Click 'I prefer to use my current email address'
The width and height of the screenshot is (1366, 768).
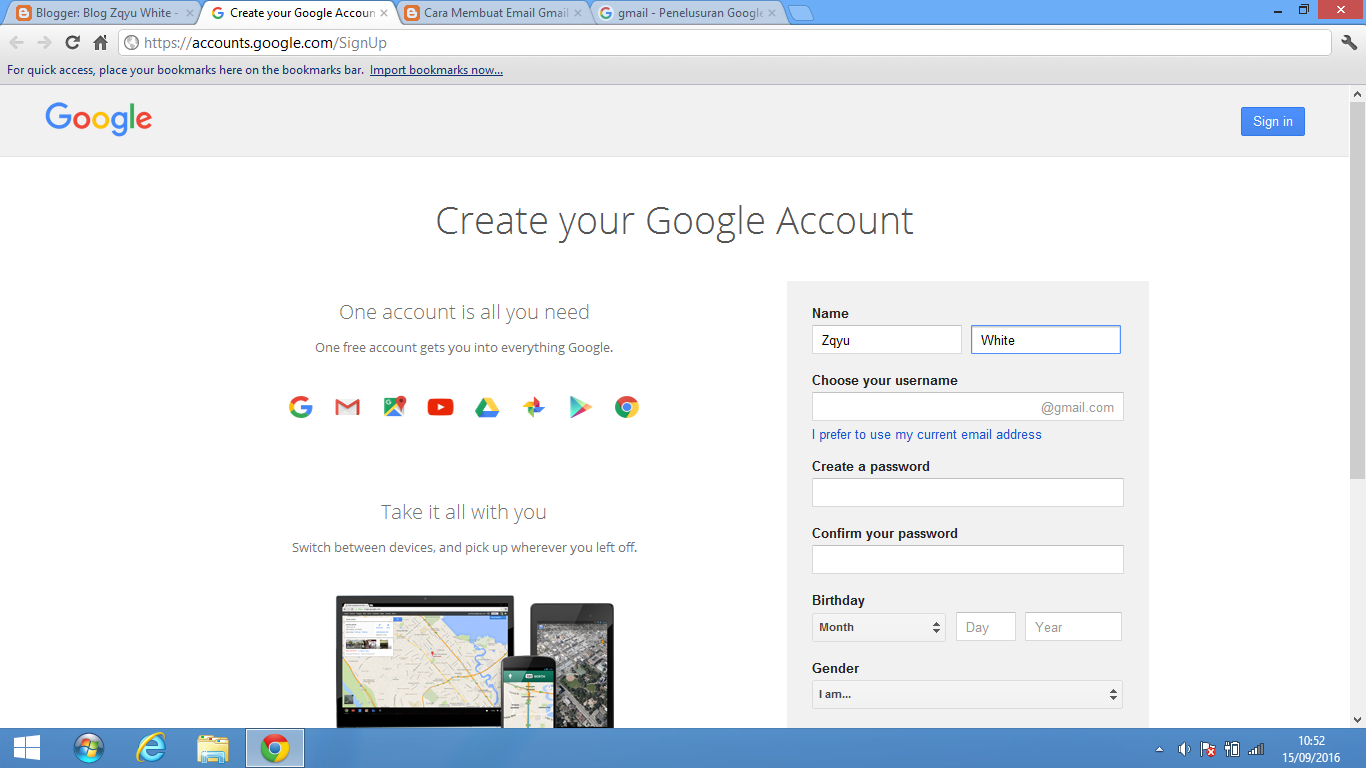(x=927, y=434)
